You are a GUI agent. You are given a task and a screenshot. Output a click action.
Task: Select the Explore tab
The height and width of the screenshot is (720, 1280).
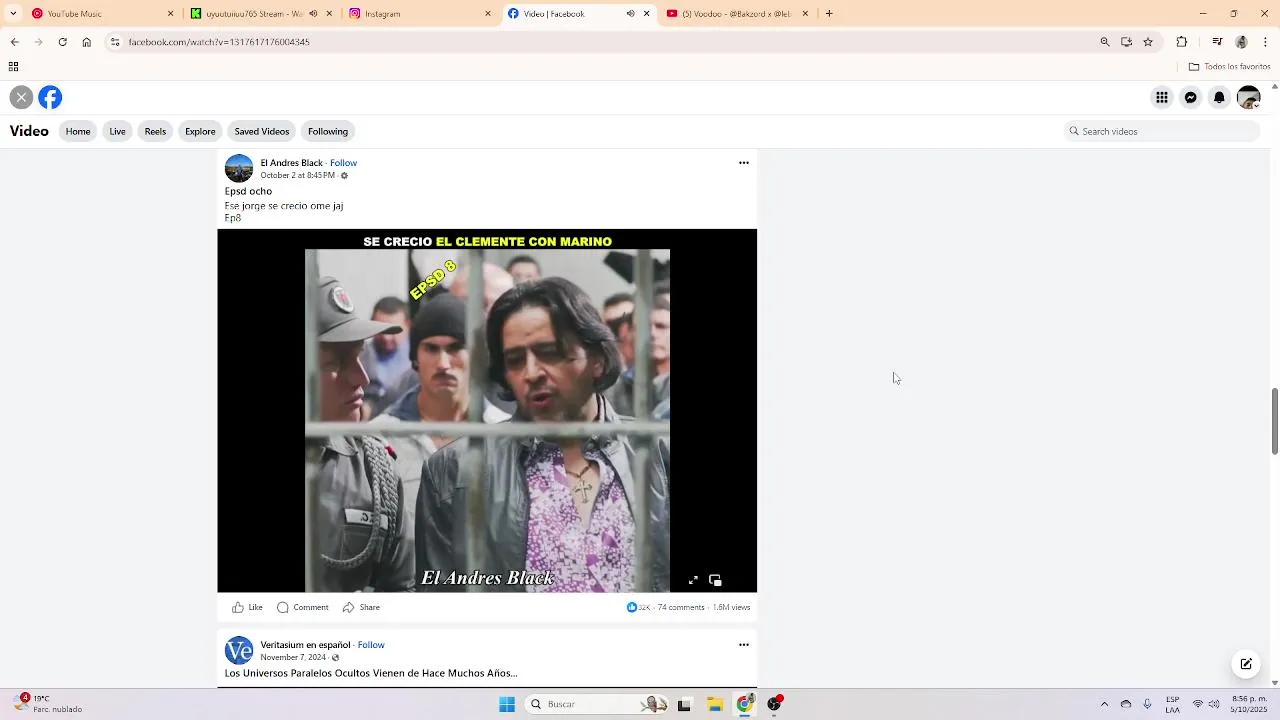click(200, 131)
